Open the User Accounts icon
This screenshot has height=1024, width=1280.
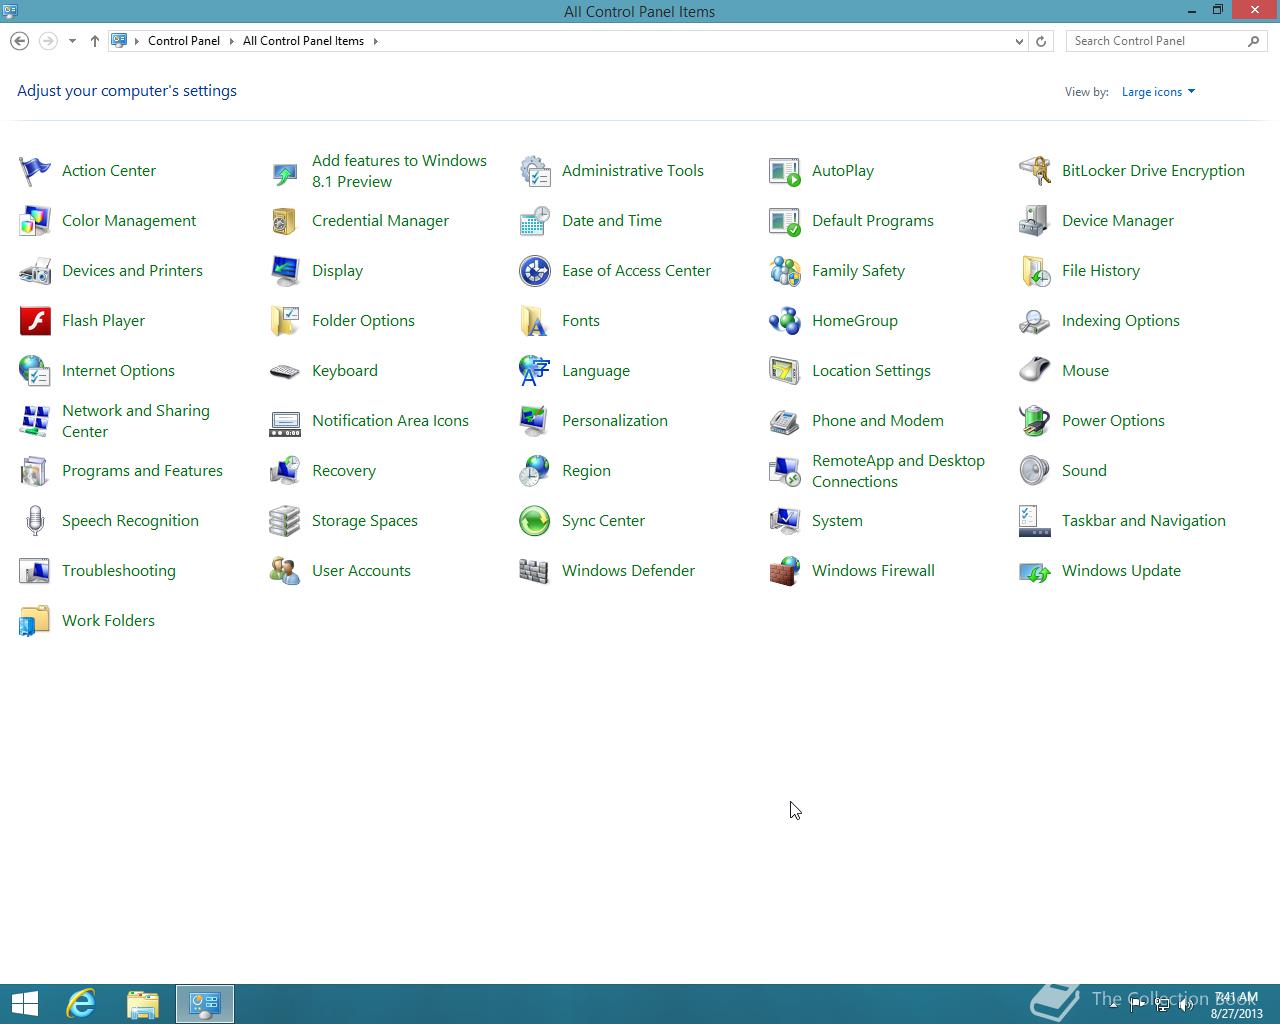[x=285, y=571]
